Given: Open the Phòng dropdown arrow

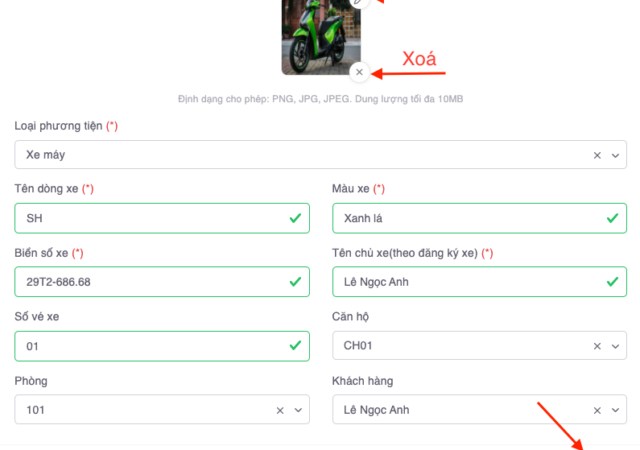Looking at the screenshot, I should point(298,410).
